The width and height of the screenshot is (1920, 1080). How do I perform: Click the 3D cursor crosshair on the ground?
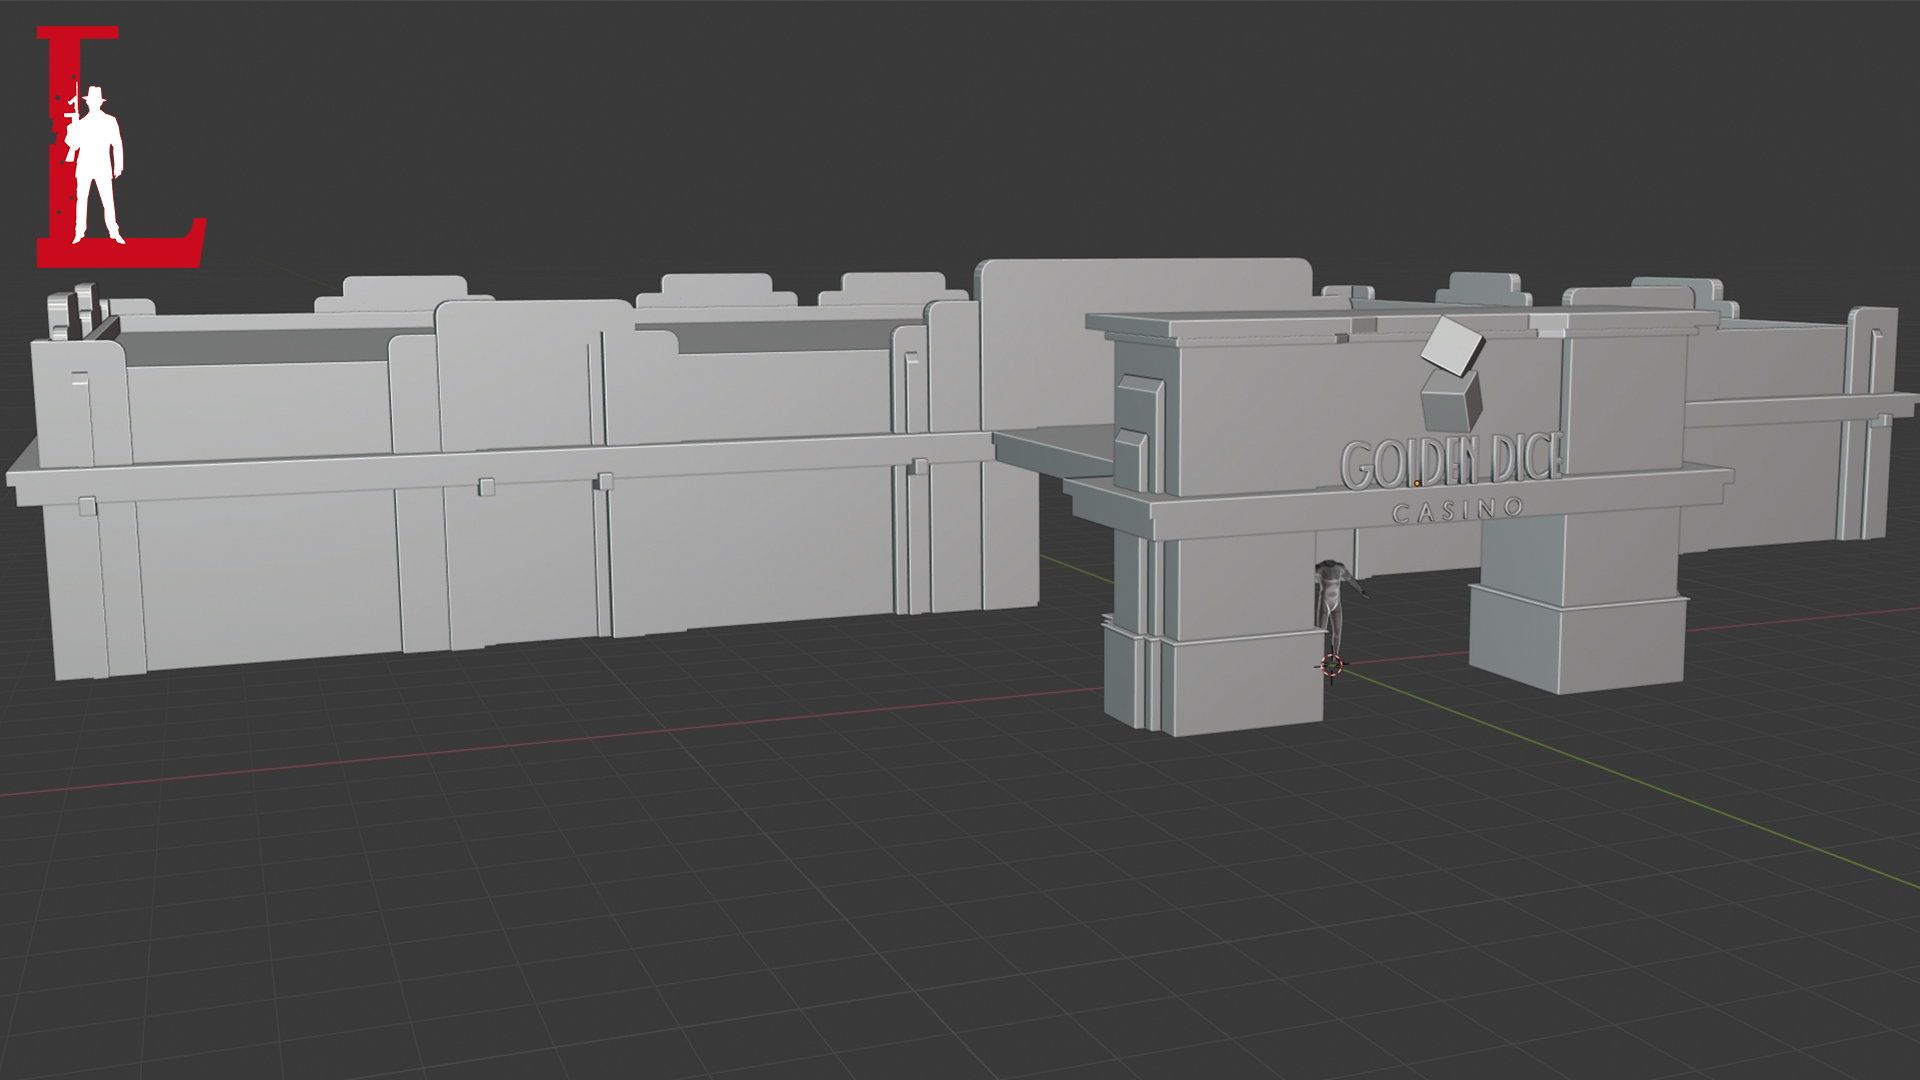point(1331,664)
